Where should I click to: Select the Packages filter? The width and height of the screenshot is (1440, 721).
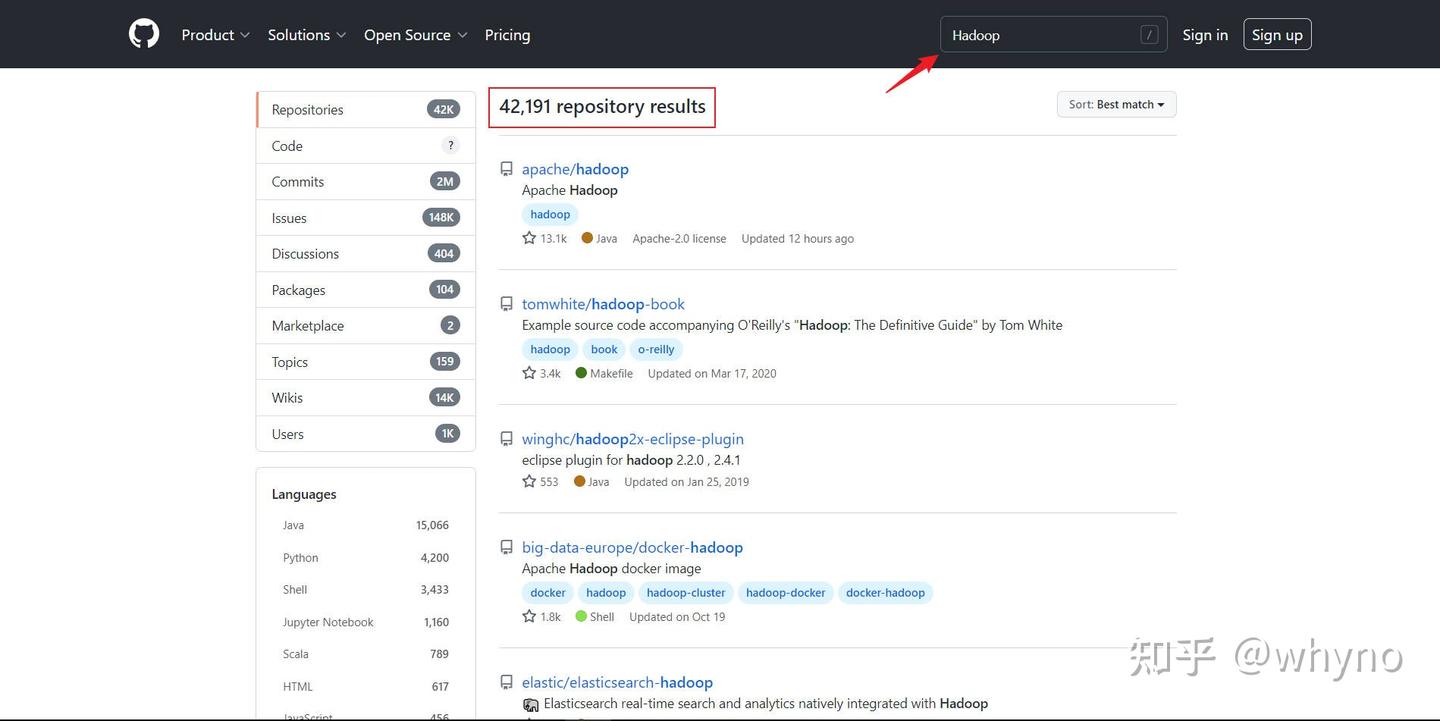(x=366, y=290)
